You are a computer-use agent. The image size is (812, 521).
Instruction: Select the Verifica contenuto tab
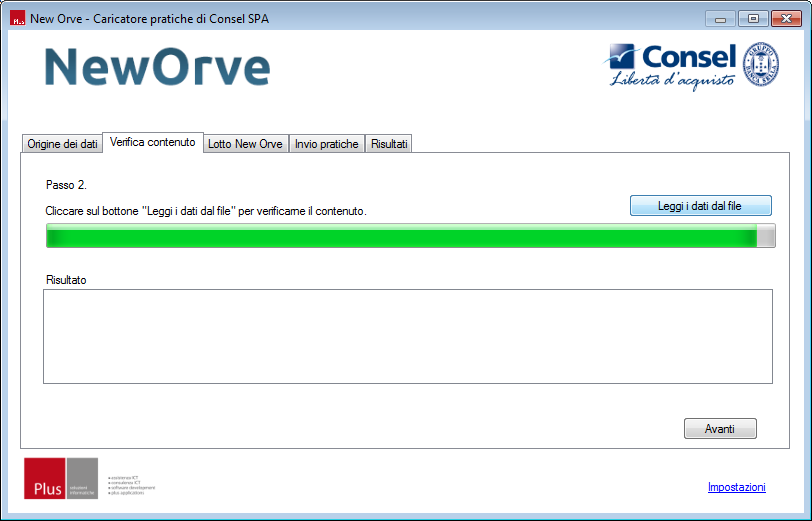click(153, 142)
